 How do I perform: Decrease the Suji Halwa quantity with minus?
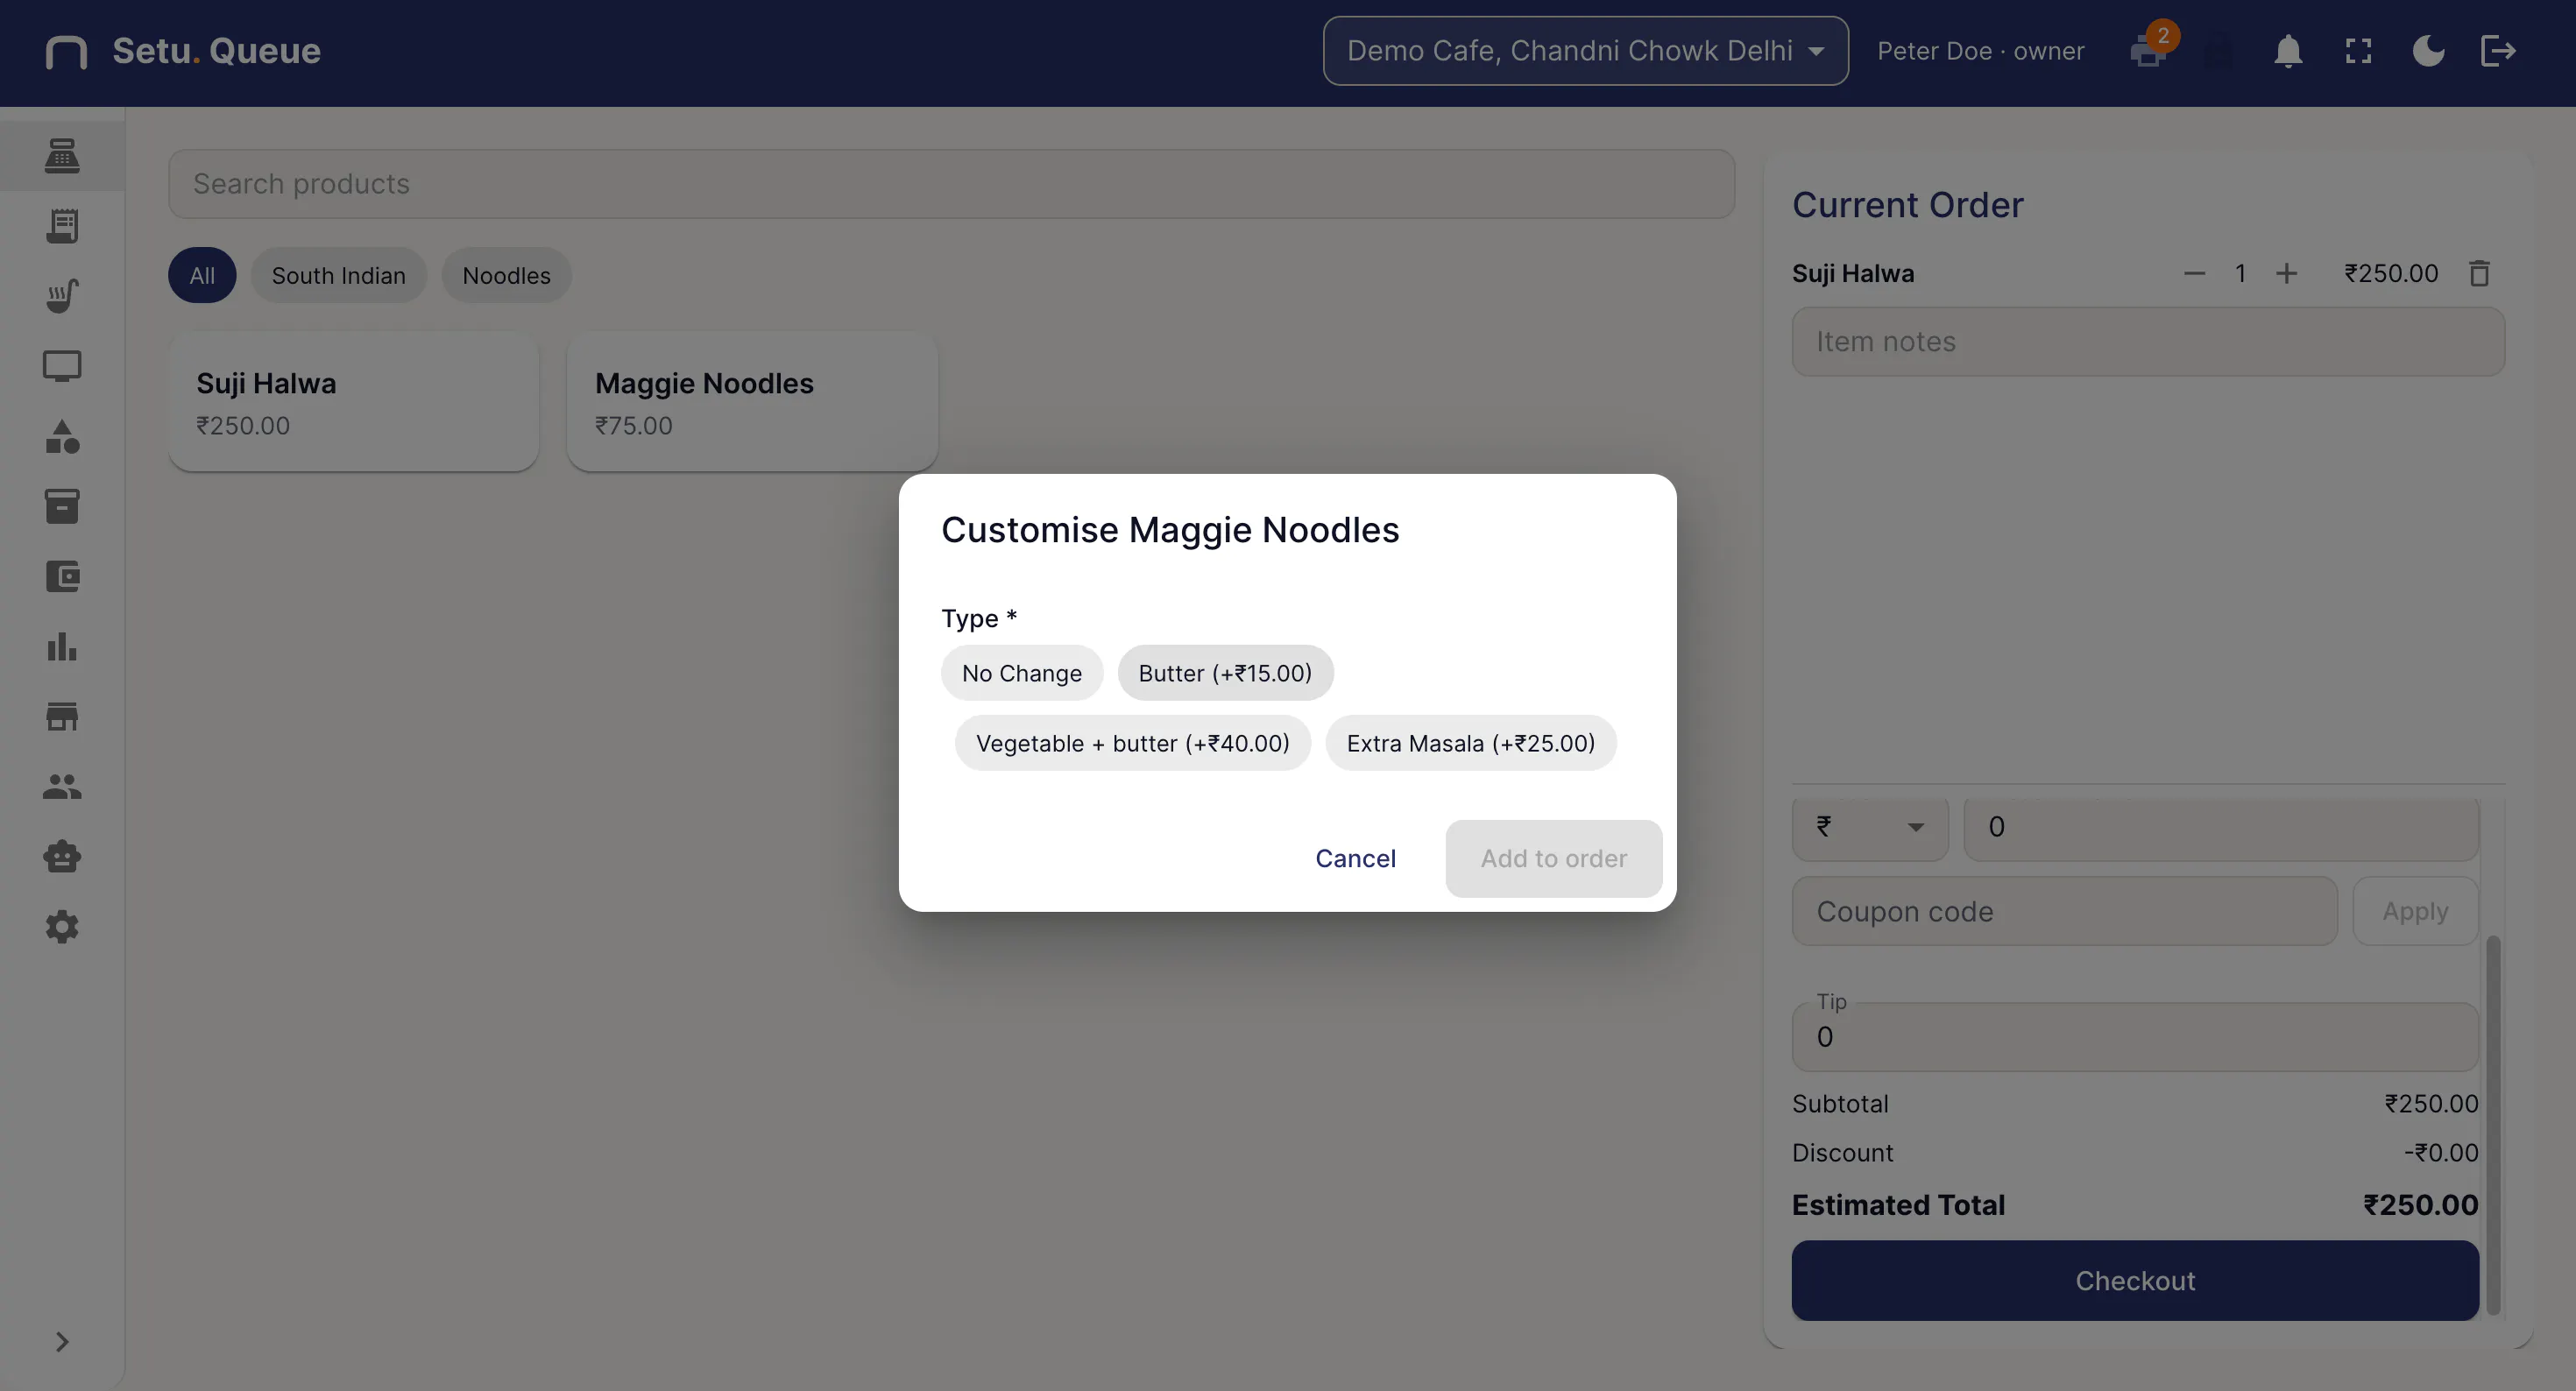pos(2194,273)
